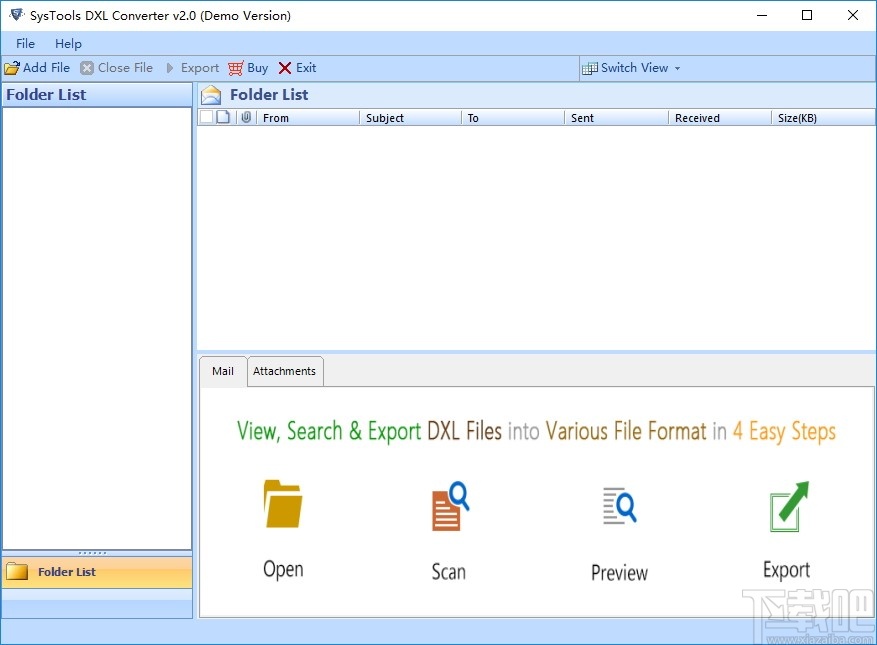Image resolution: width=877 pixels, height=645 pixels.
Task: Click the pane splitter grip dots
Action: [x=92, y=553]
